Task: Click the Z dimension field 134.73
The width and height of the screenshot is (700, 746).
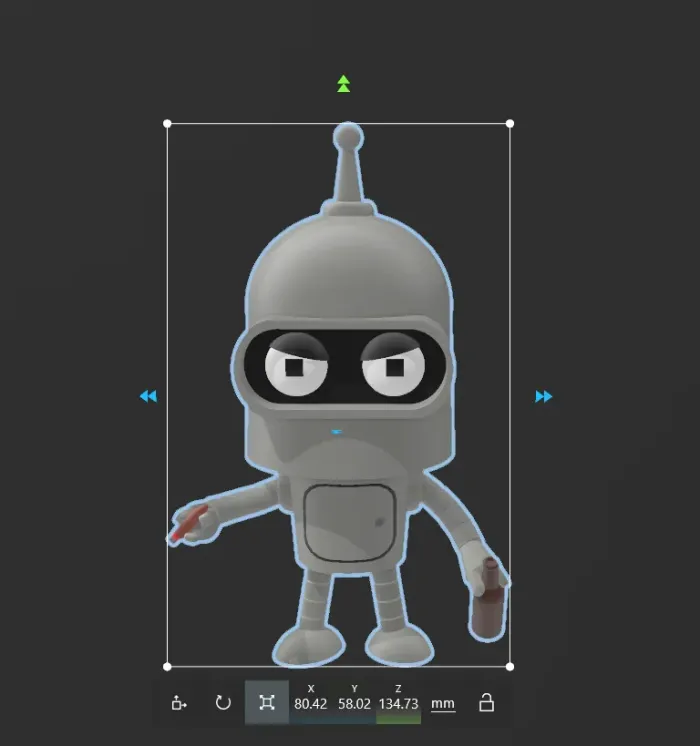Action: [398, 704]
